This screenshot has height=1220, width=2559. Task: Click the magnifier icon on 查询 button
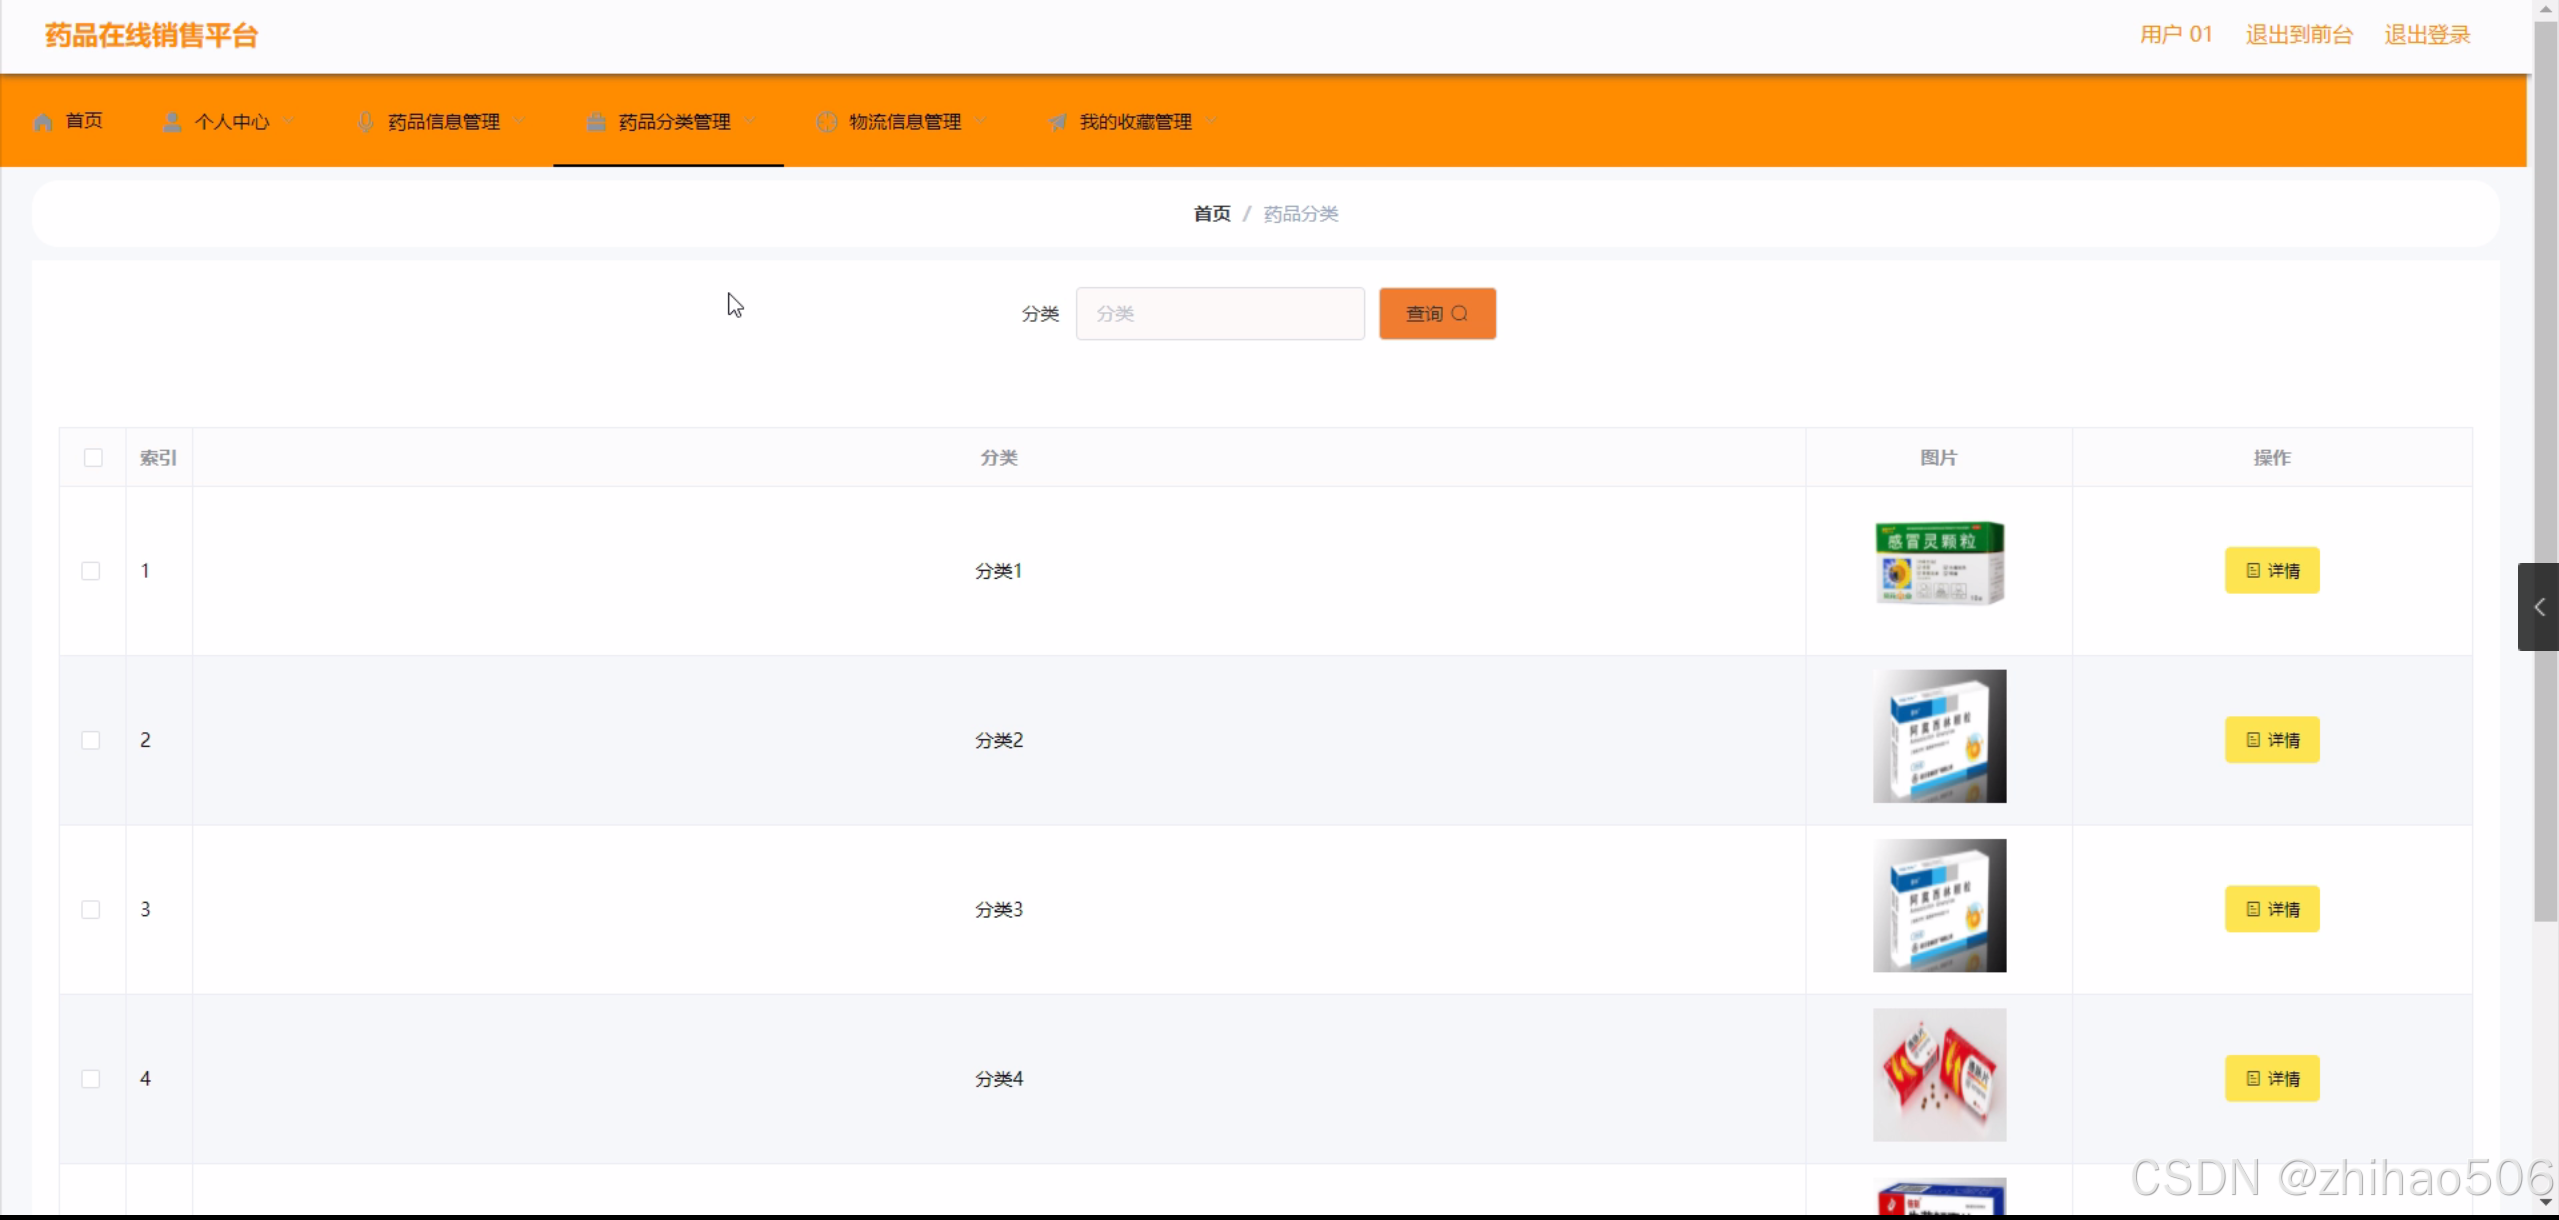(x=1460, y=314)
